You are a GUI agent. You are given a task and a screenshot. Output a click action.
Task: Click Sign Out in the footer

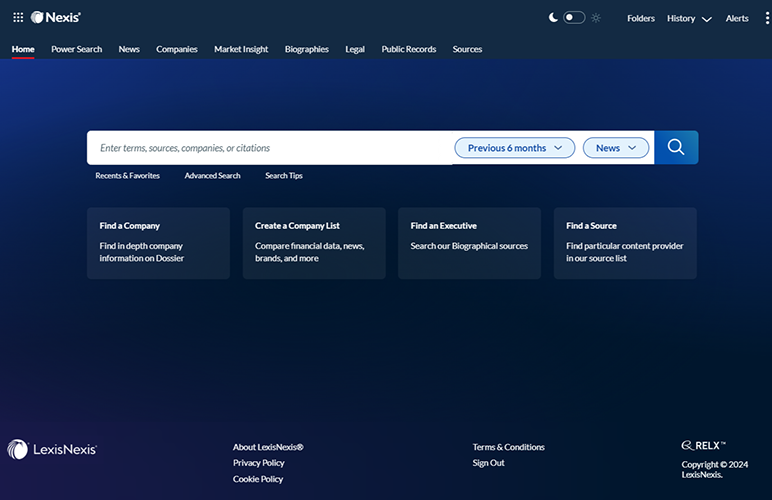[x=488, y=463]
